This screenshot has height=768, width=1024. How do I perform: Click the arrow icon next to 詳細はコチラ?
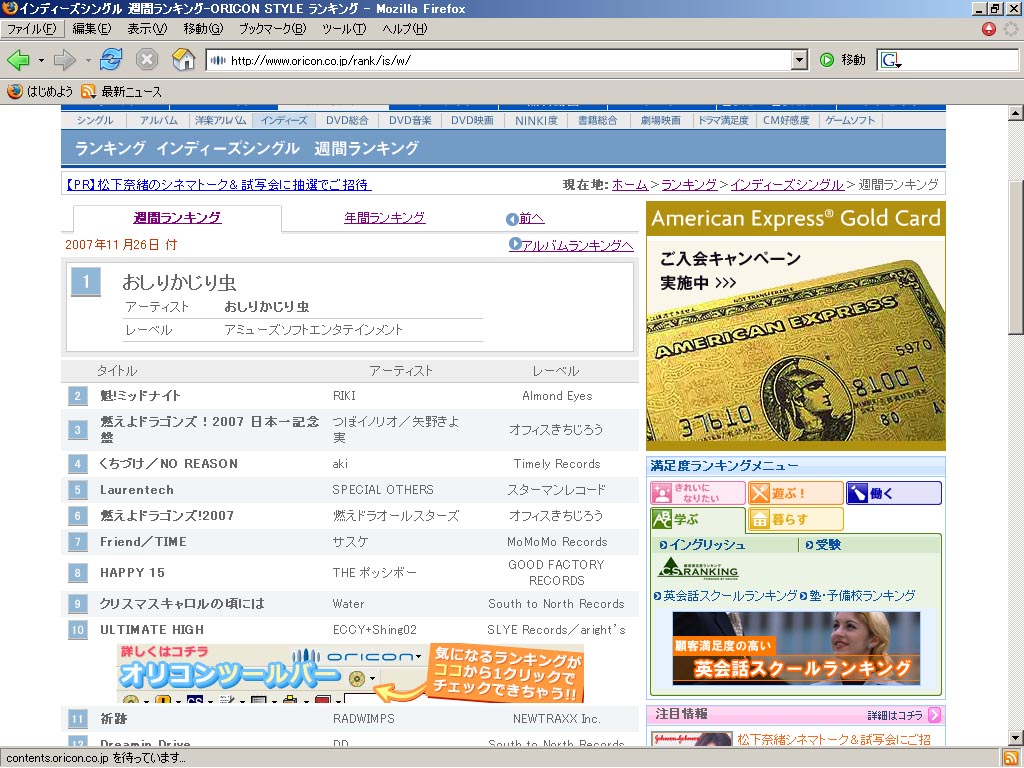[x=935, y=715]
